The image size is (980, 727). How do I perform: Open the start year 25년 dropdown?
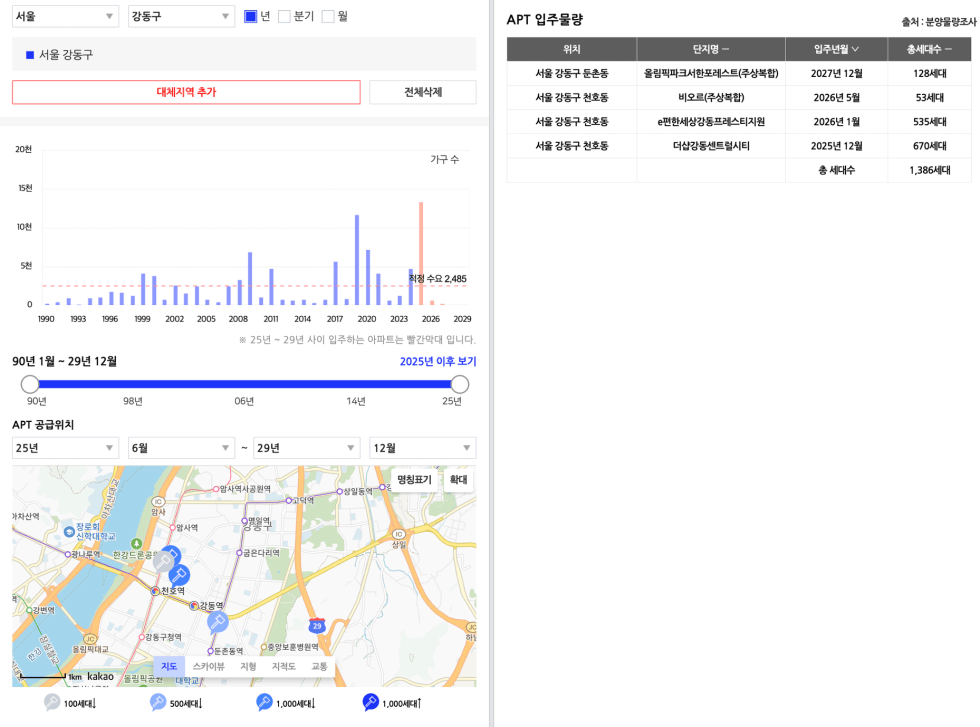pos(65,448)
